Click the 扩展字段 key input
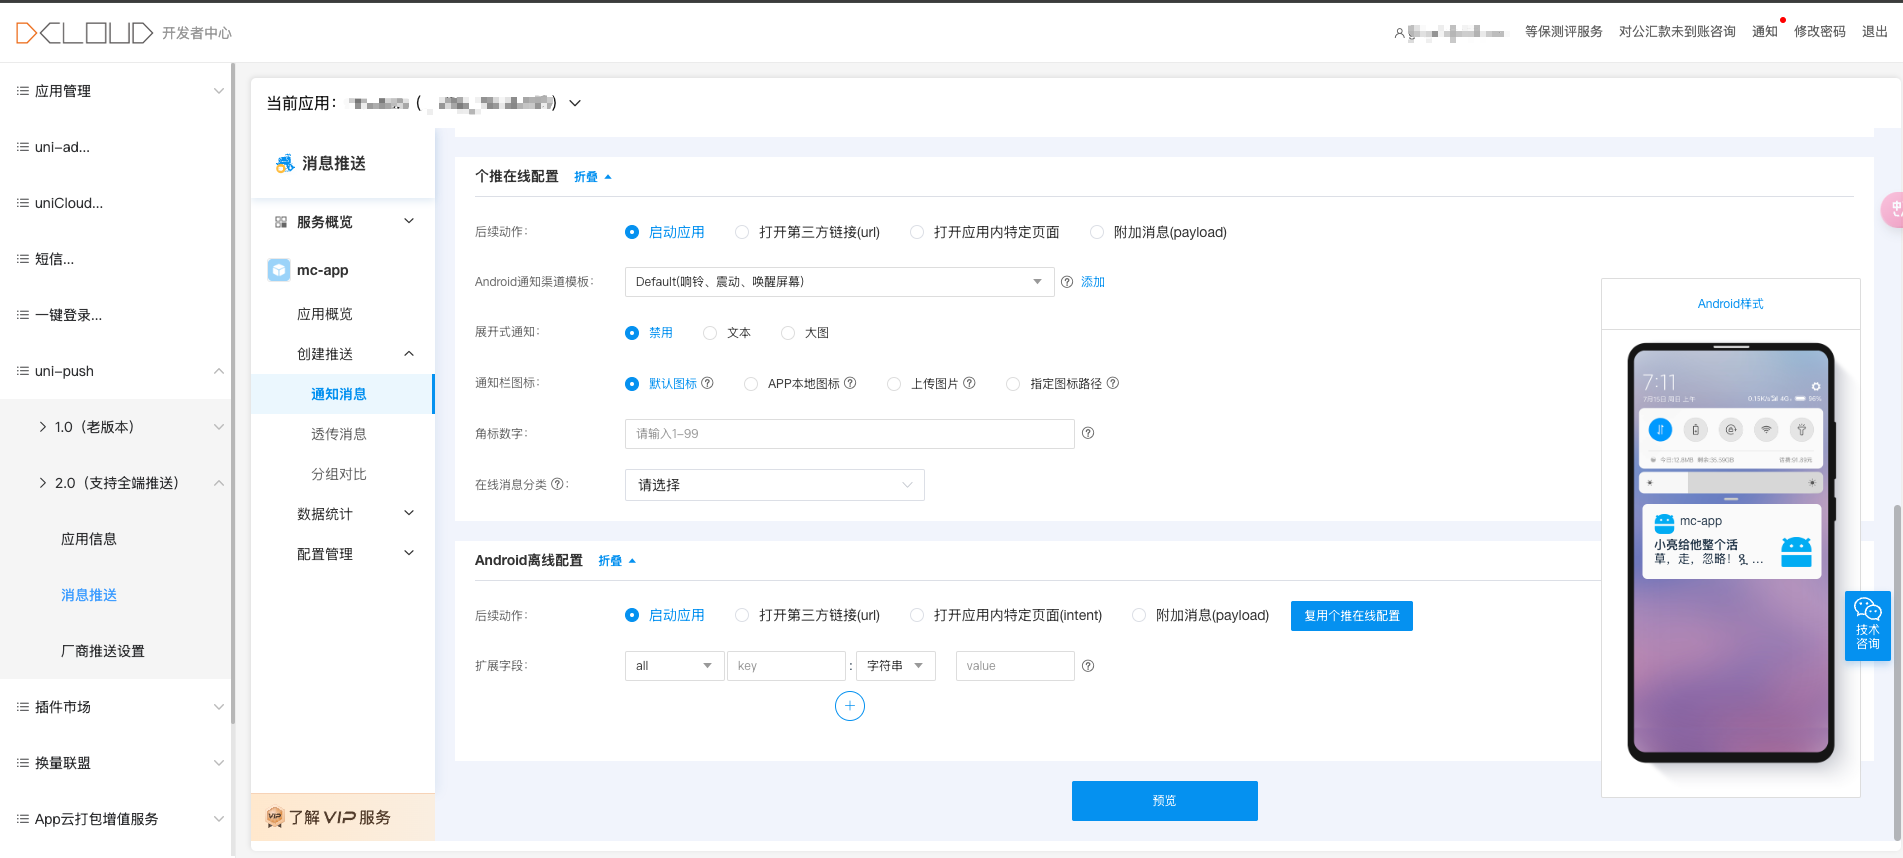This screenshot has width=1903, height=858. tap(786, 666)
